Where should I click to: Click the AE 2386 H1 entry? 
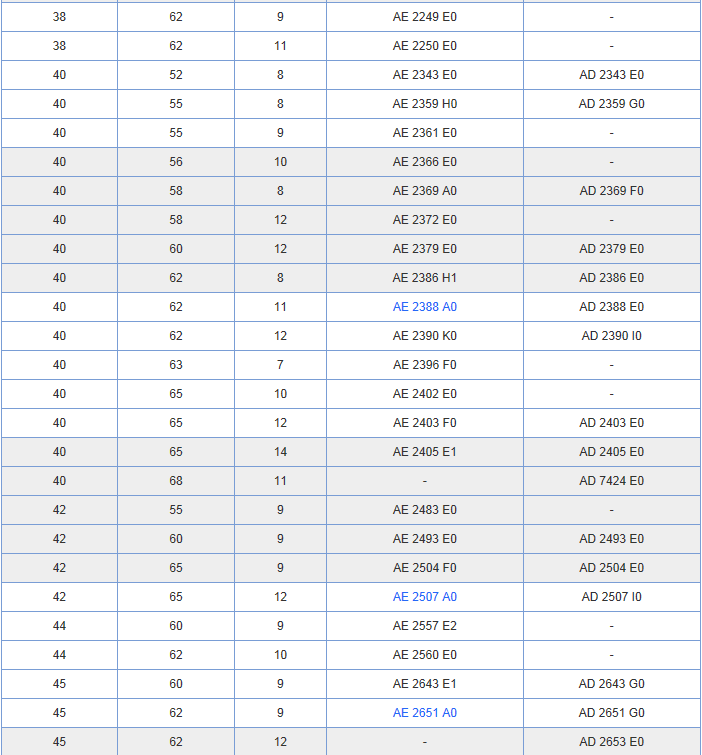pos(424,278)
